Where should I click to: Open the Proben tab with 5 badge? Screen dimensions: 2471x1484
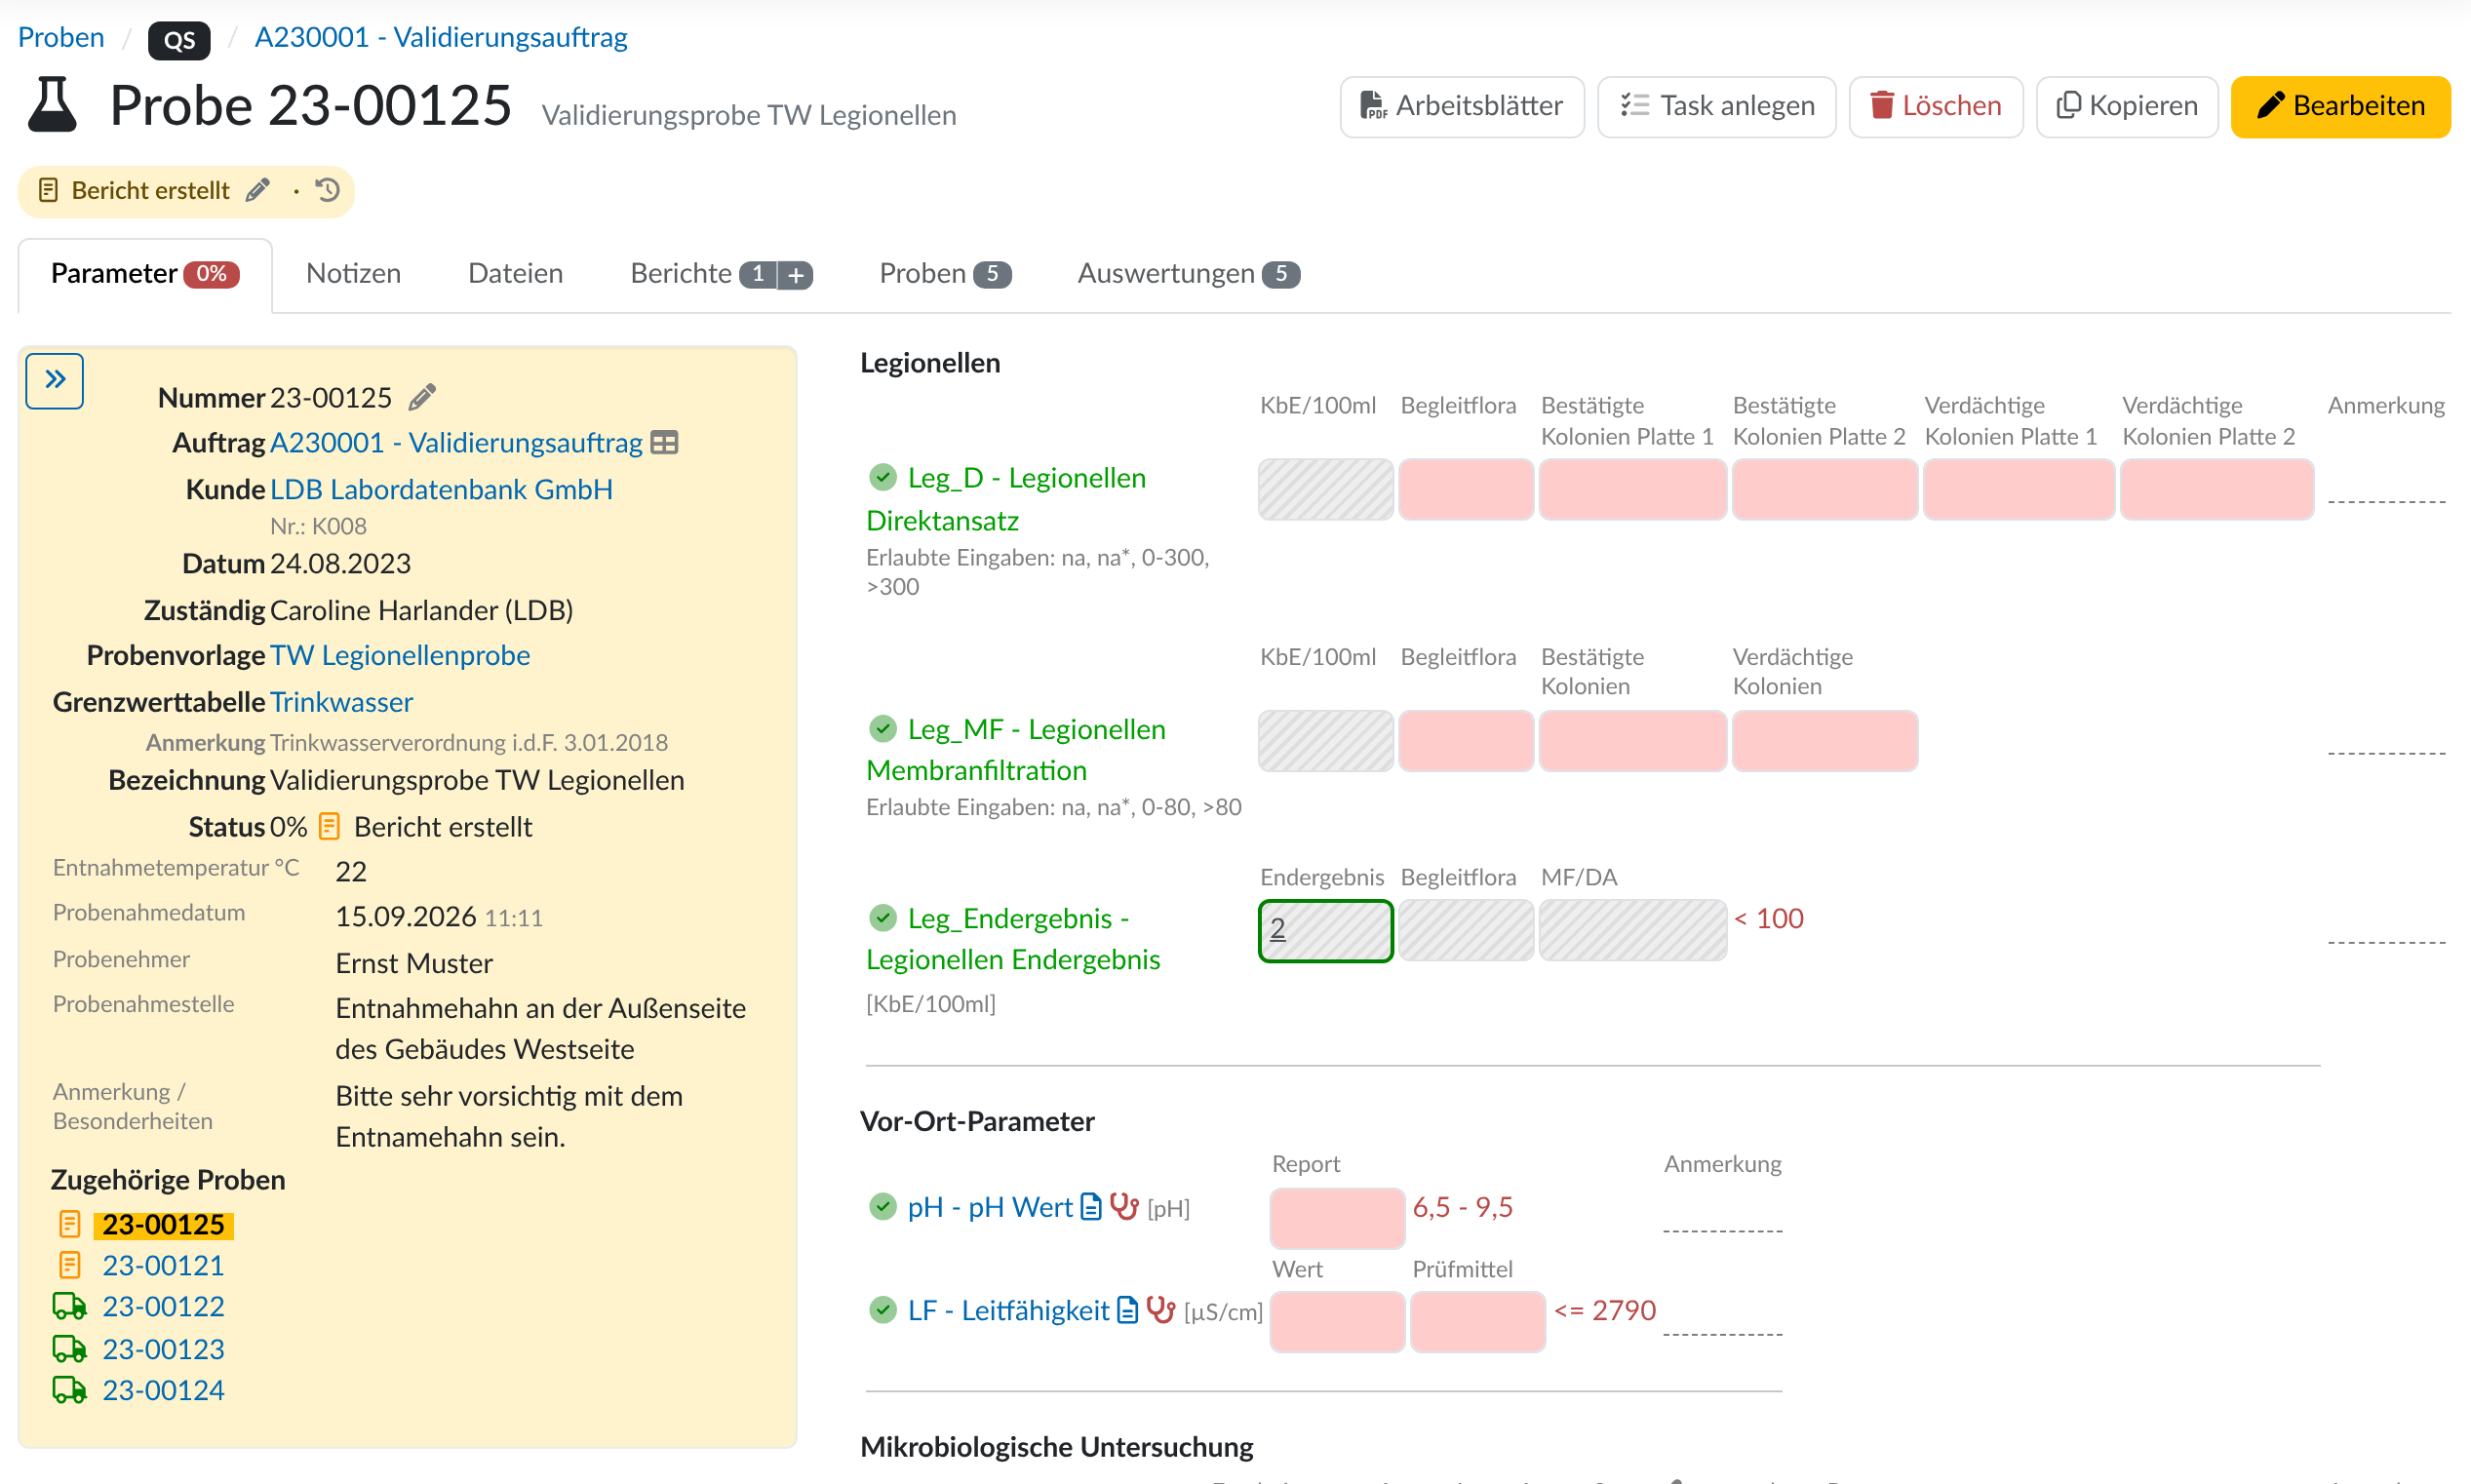click(945, 274)
